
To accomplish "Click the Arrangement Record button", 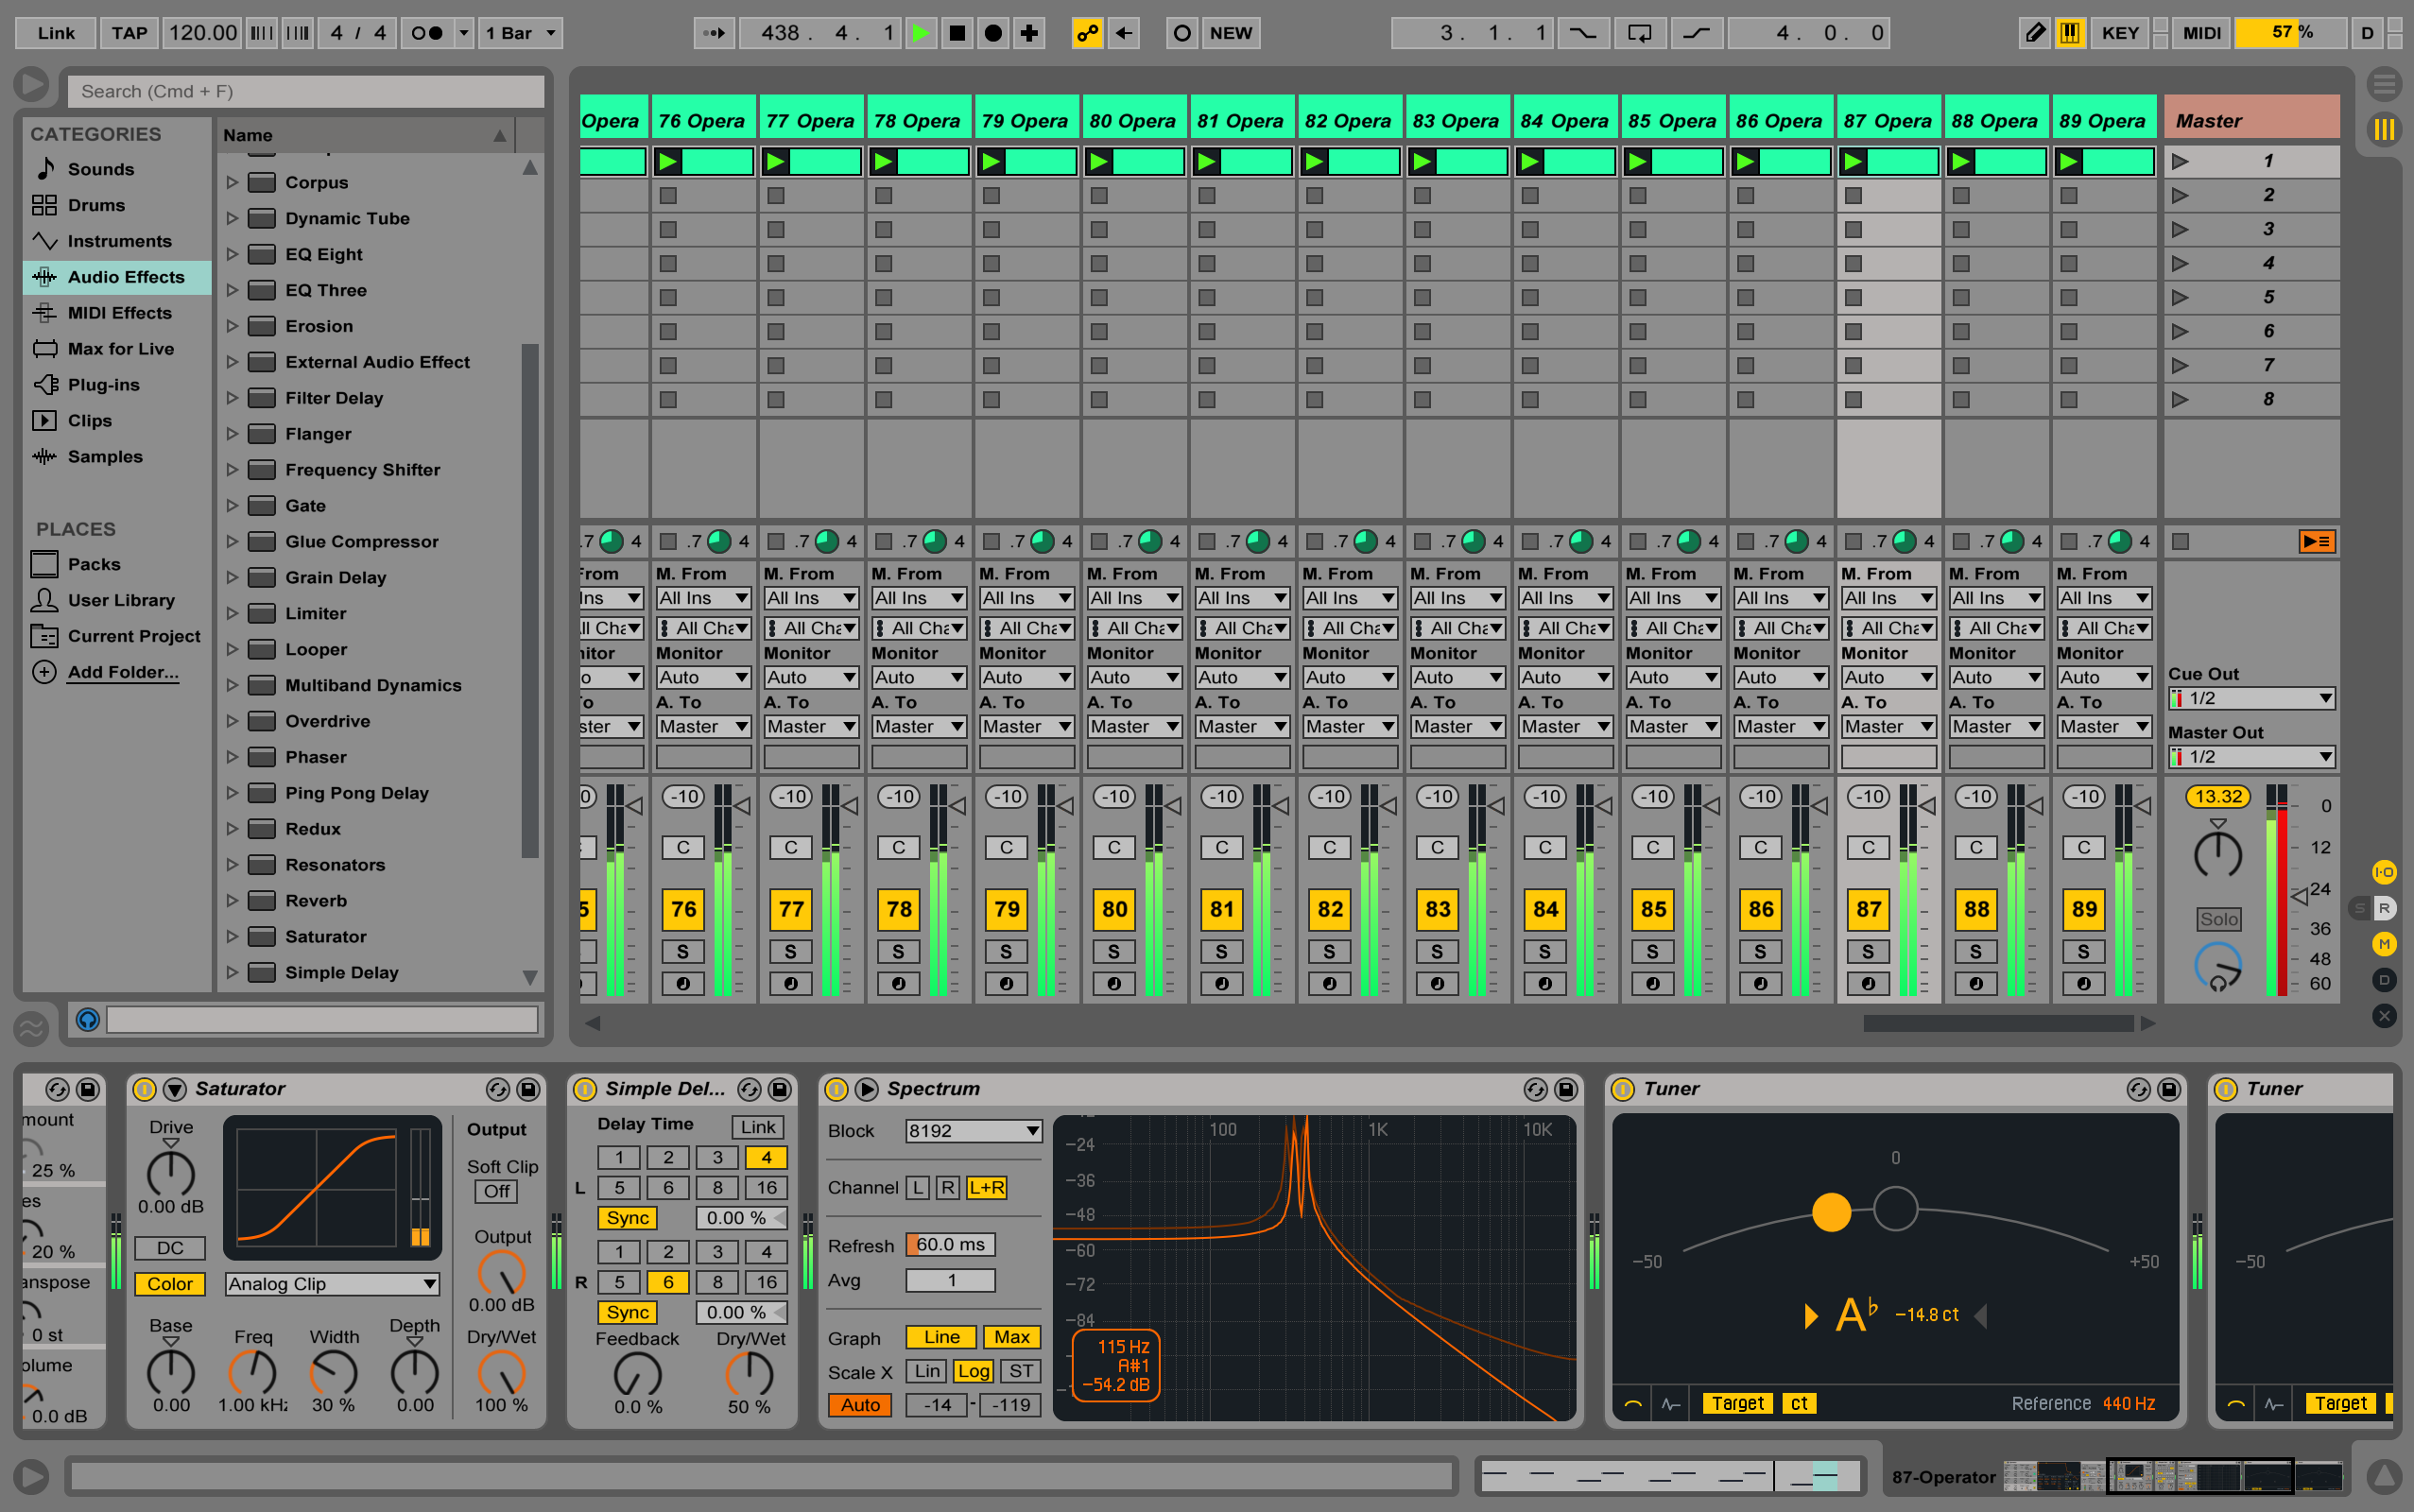I will click(x=992, y=33).
